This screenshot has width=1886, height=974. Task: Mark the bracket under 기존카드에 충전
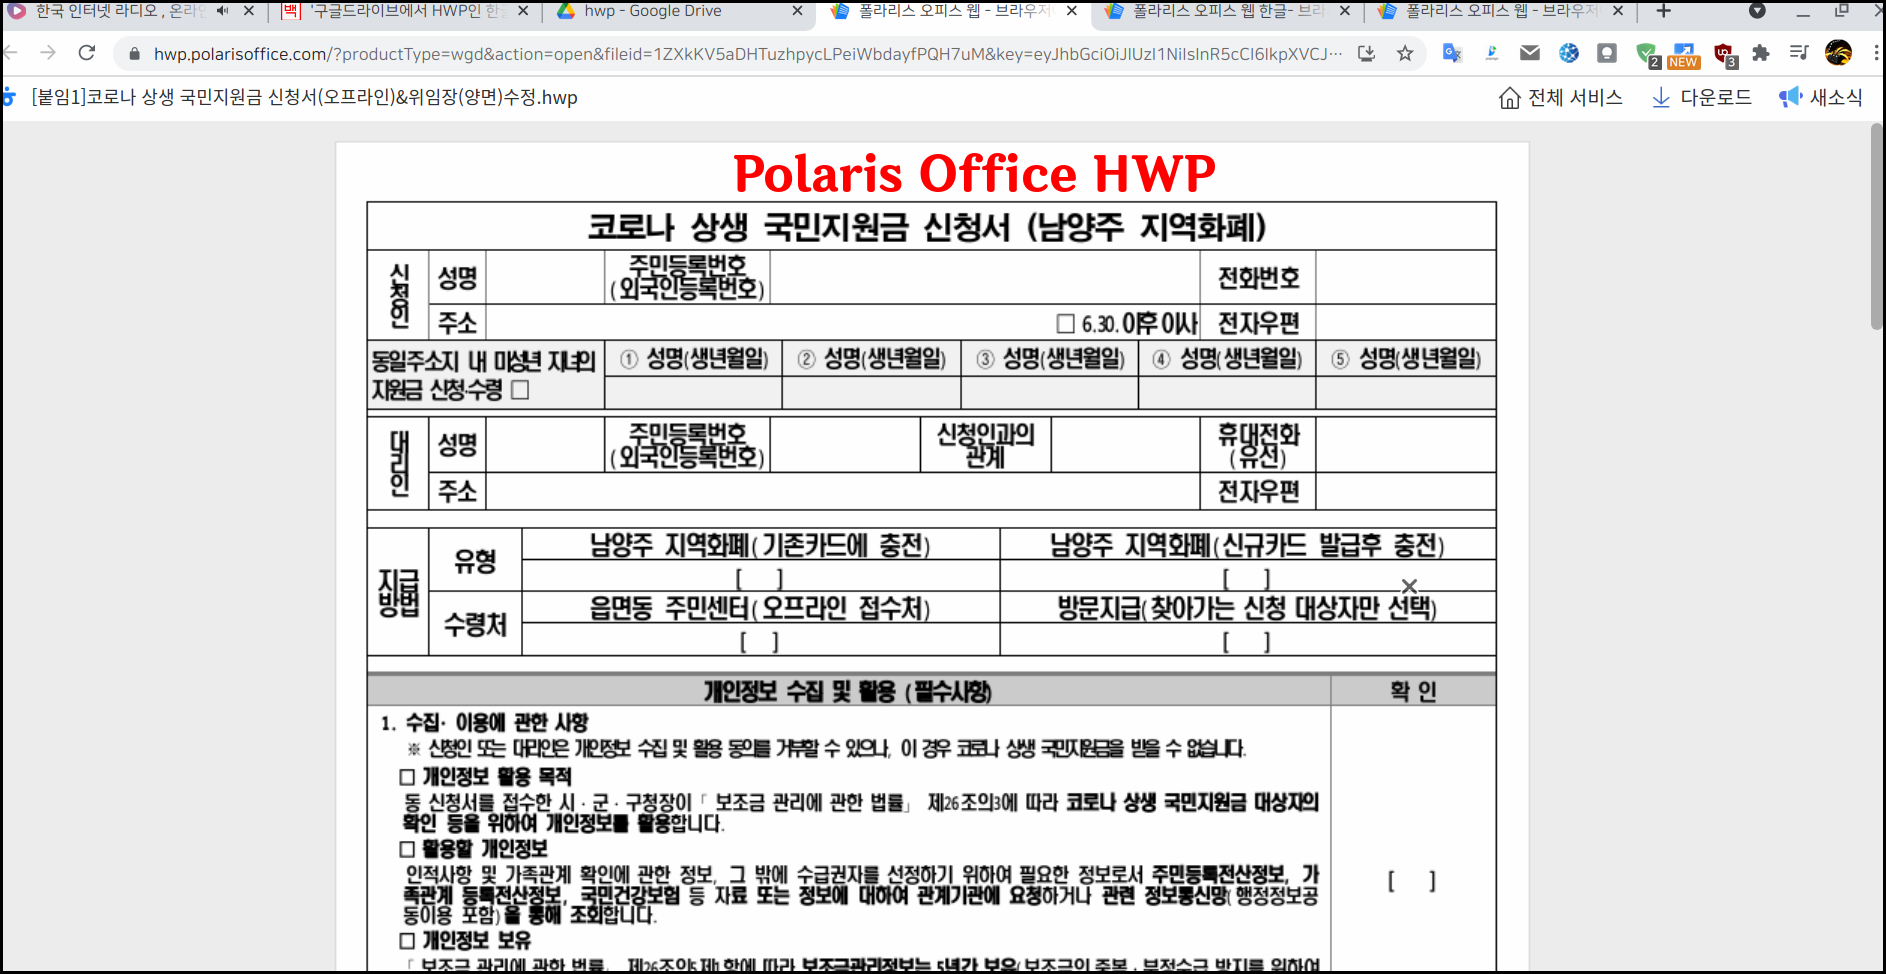pyautogui.click(x=760, y=578)
